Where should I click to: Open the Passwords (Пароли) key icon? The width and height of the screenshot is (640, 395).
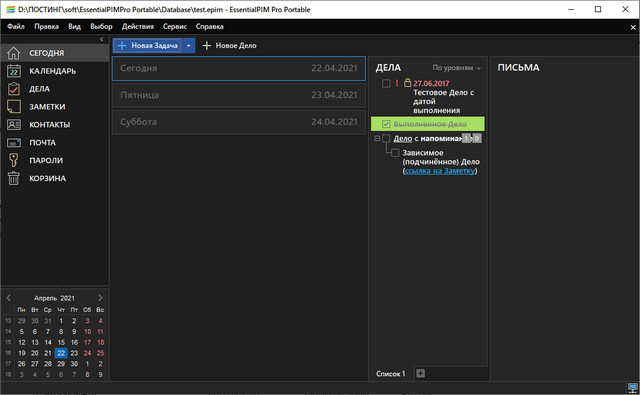click(x=13, y=160)
